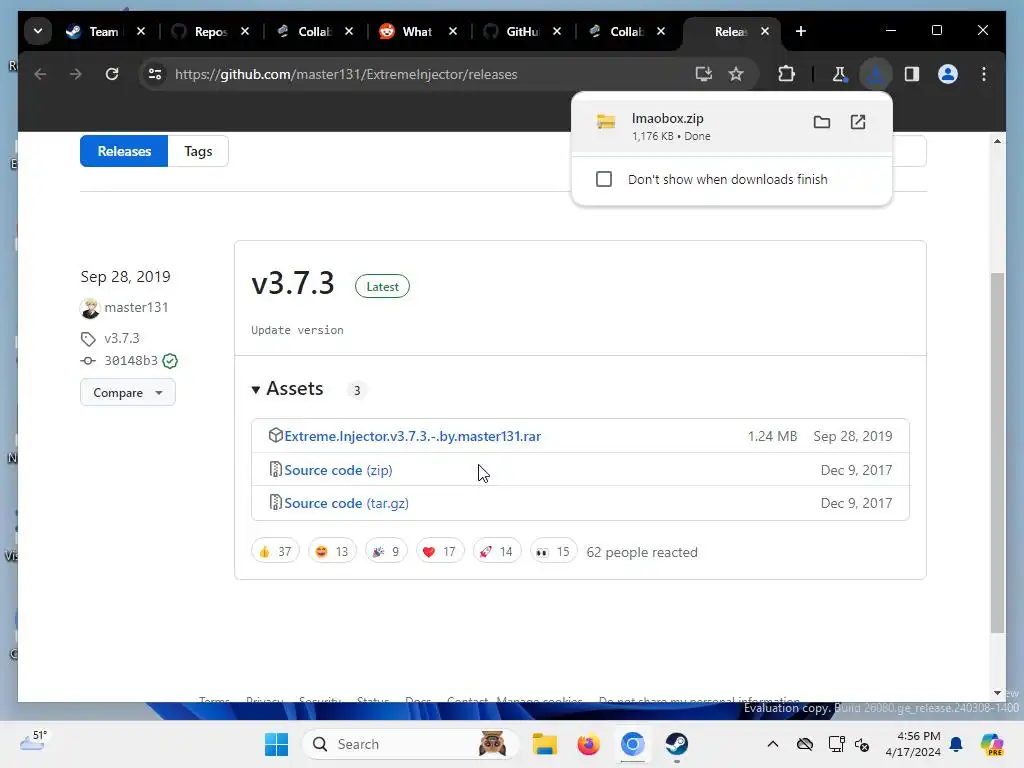This screenshot has height=768, width=1024.
Task: Click the 62 people reacted text
Action: [642, 552]
